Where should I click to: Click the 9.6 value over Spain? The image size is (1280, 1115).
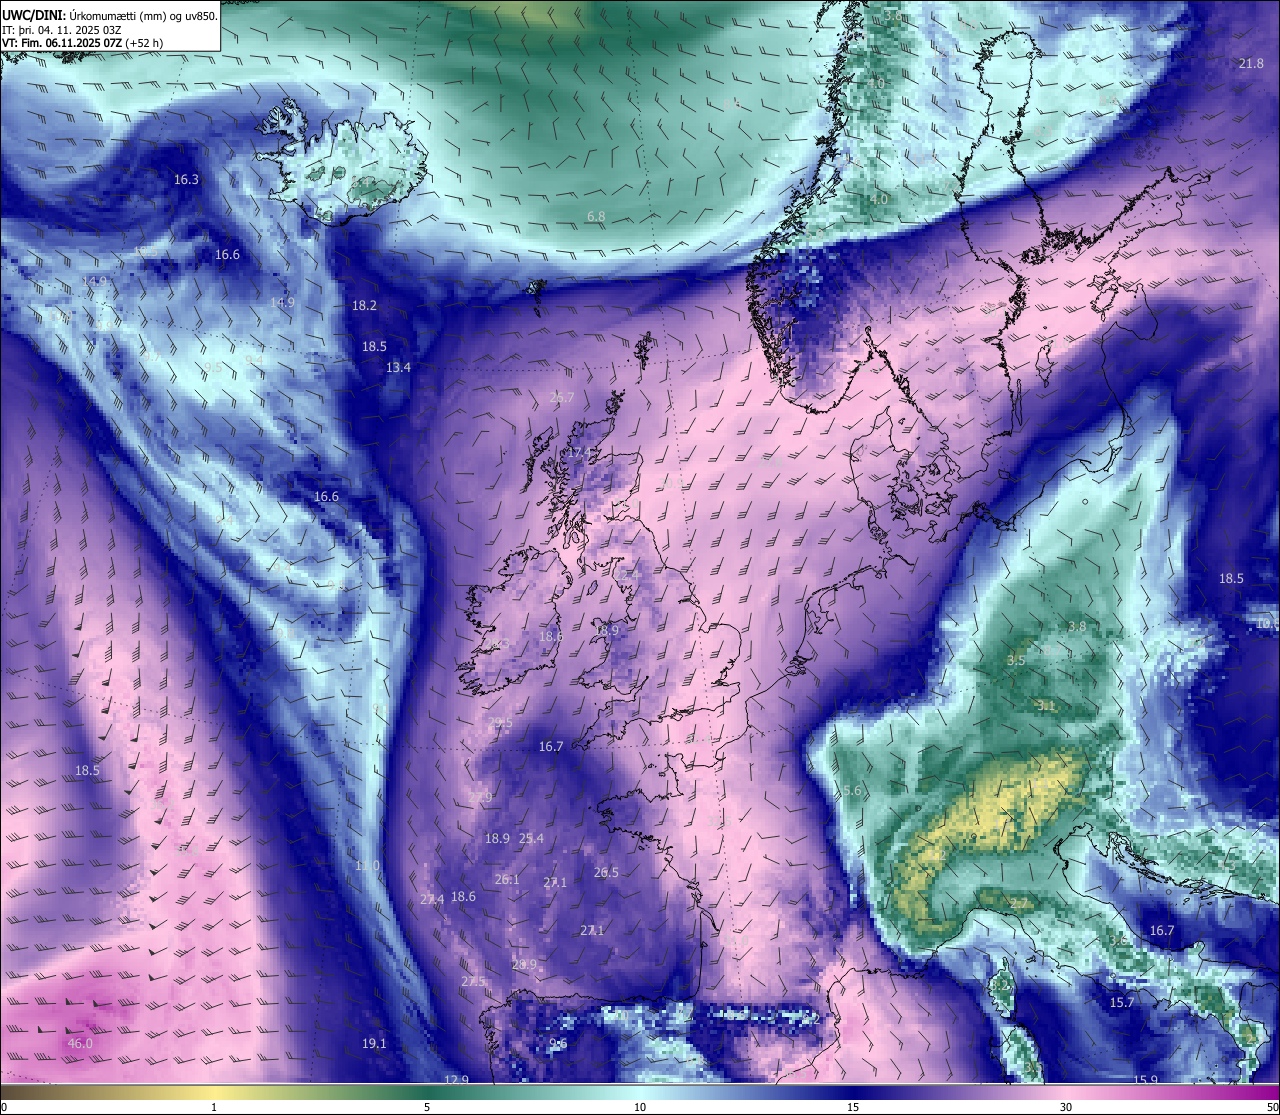pyautogui.click(x=558, y=1044)
